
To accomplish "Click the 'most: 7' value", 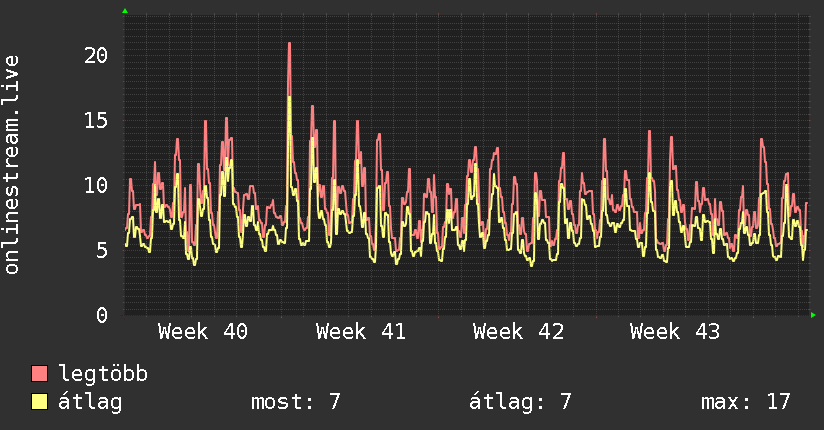I will pyautogui.click(x=296, y=402).
